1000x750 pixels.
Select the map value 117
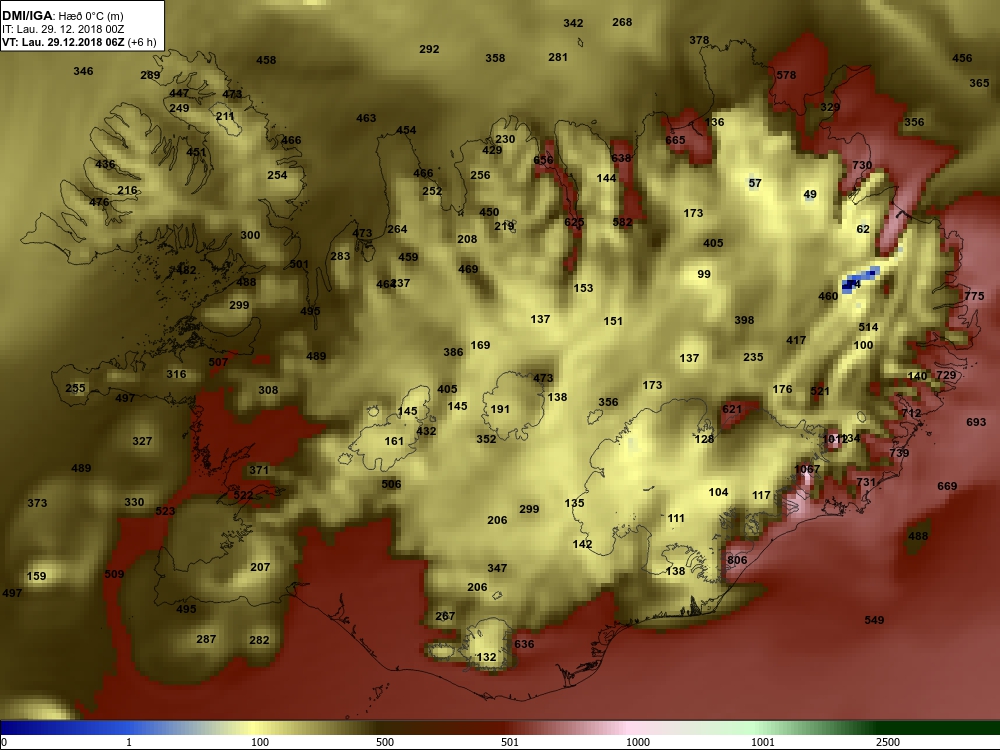pos(761,495)
